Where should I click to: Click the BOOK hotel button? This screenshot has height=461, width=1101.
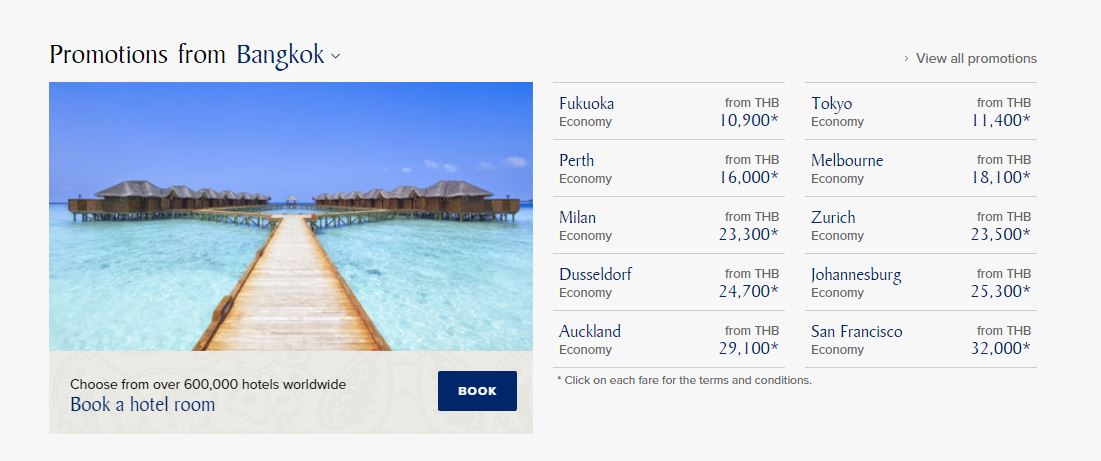pyautogui.click(x=477, y=391)
